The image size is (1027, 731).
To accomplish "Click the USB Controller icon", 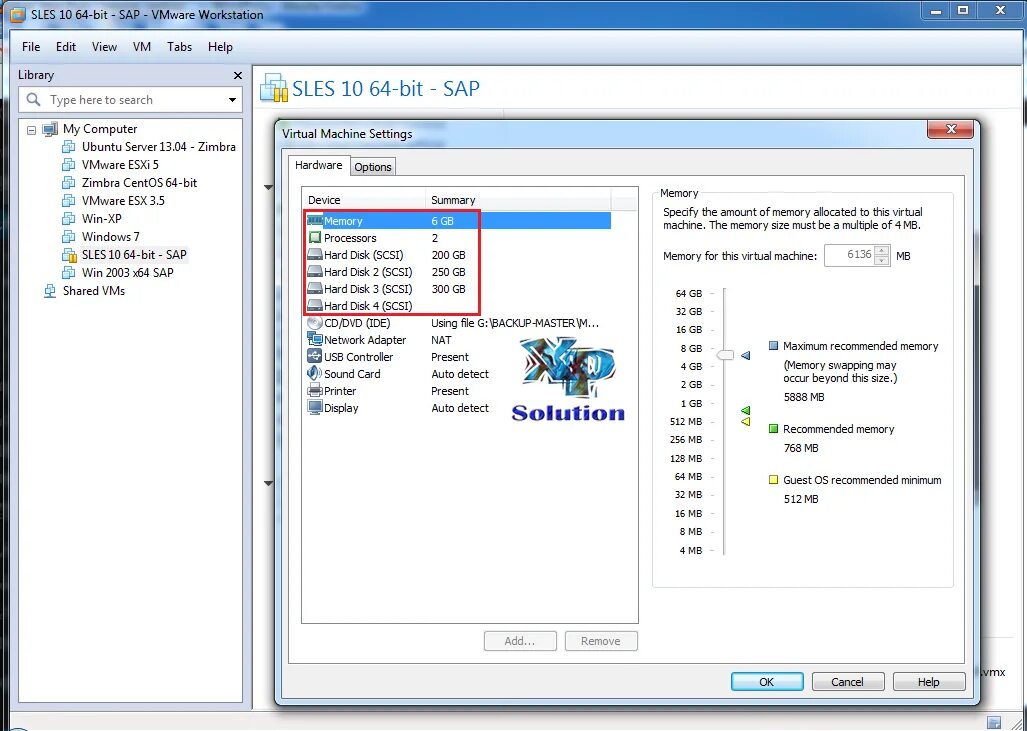I will click(x=315, y=356).
